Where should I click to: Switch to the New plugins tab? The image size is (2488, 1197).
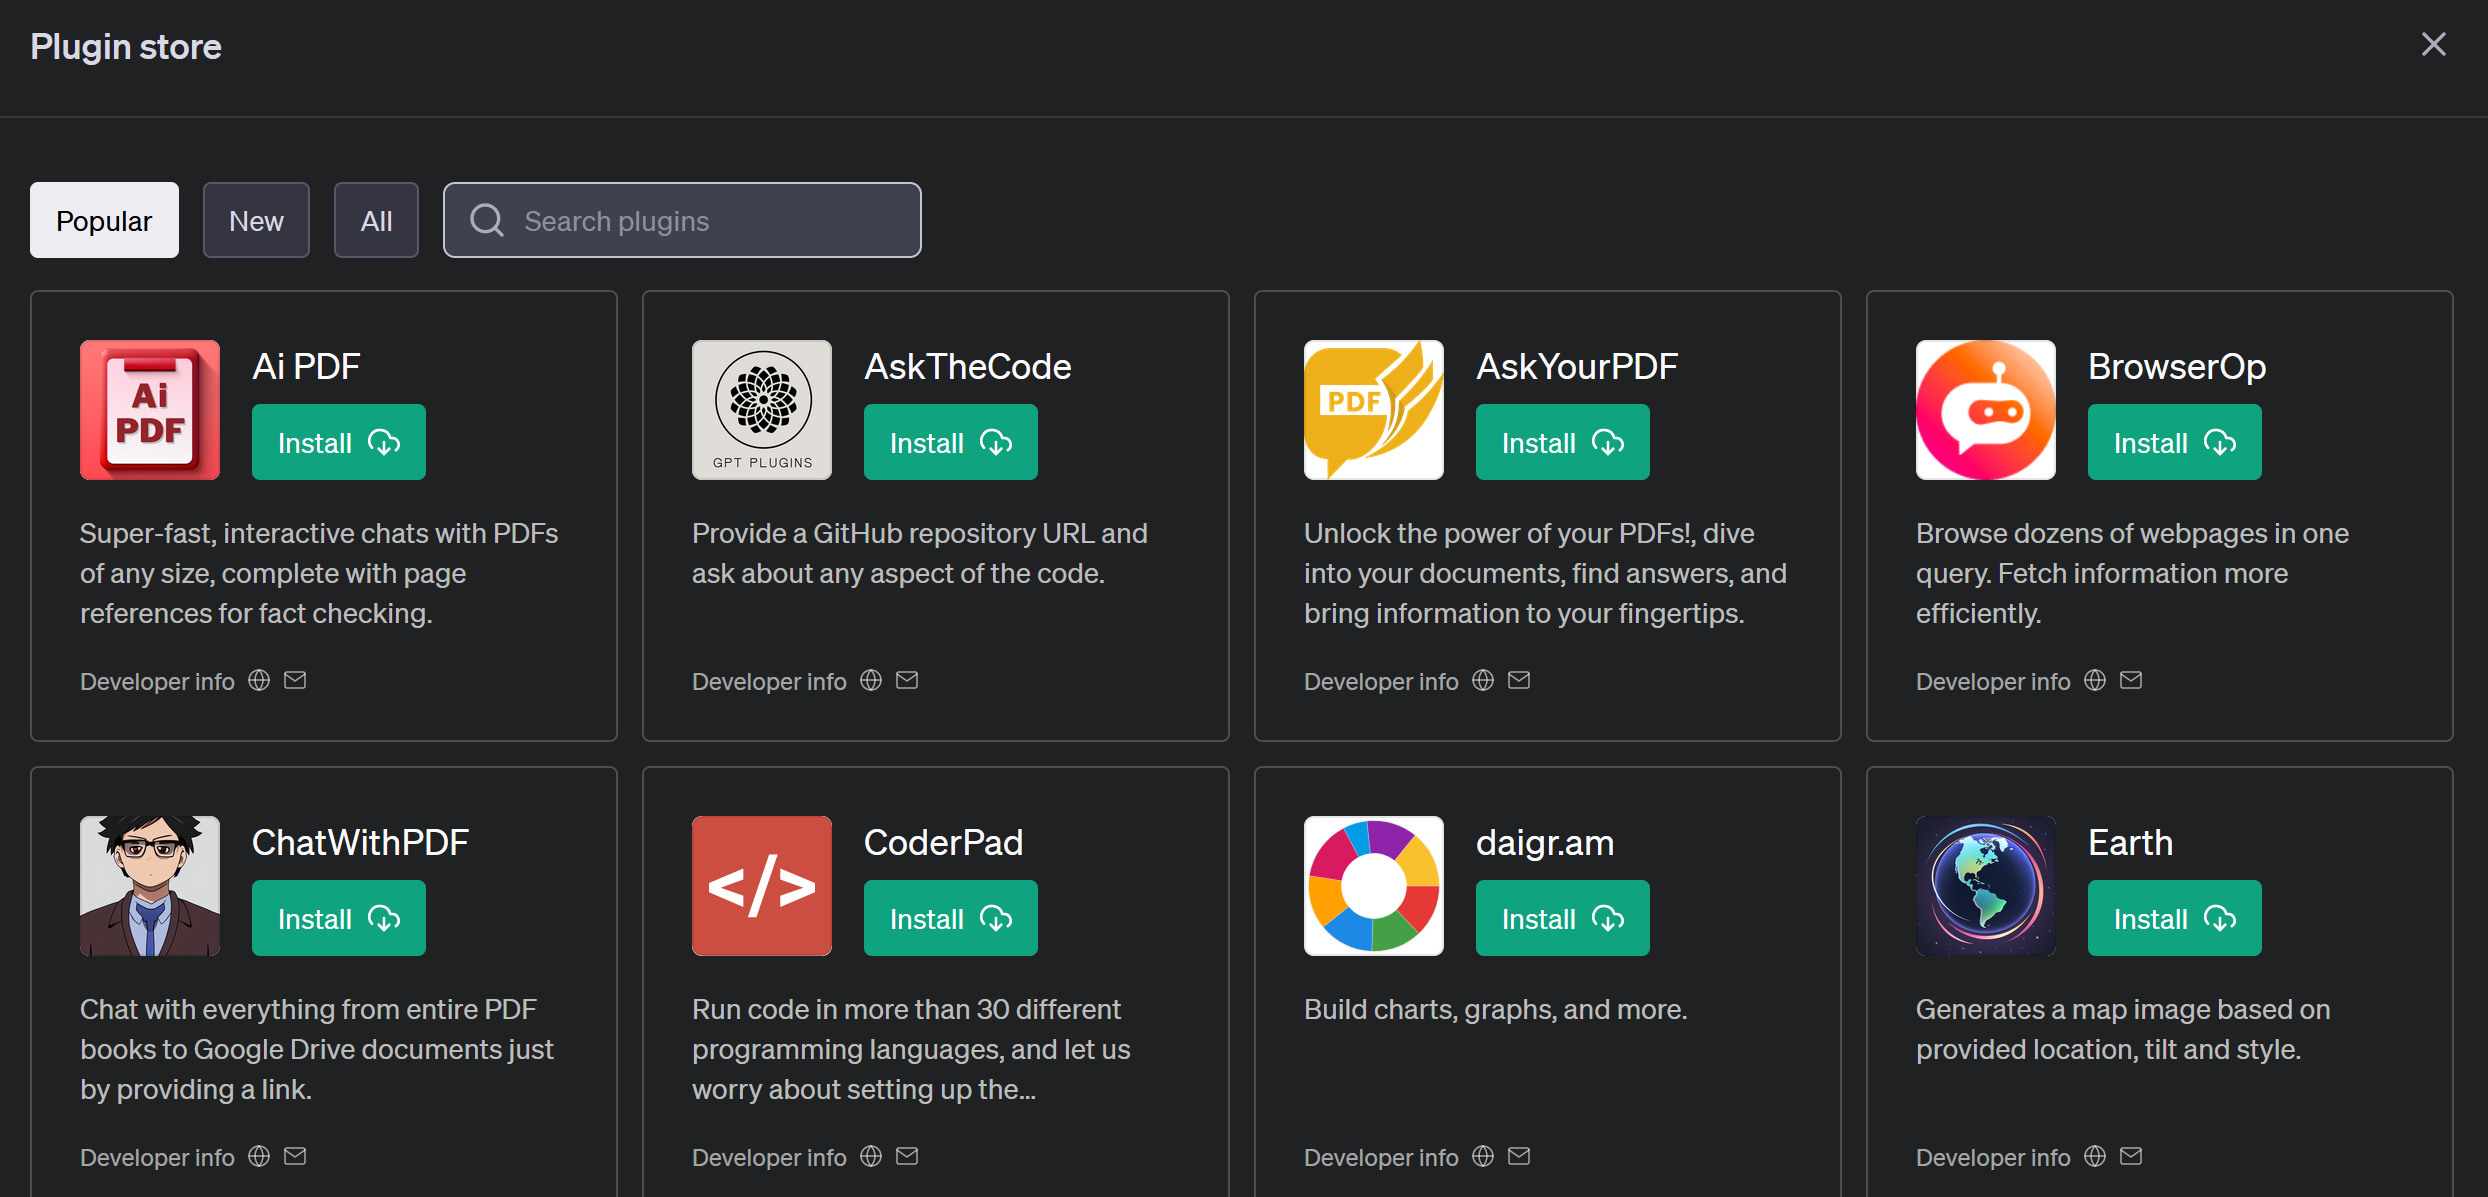(x=256, y=220)
